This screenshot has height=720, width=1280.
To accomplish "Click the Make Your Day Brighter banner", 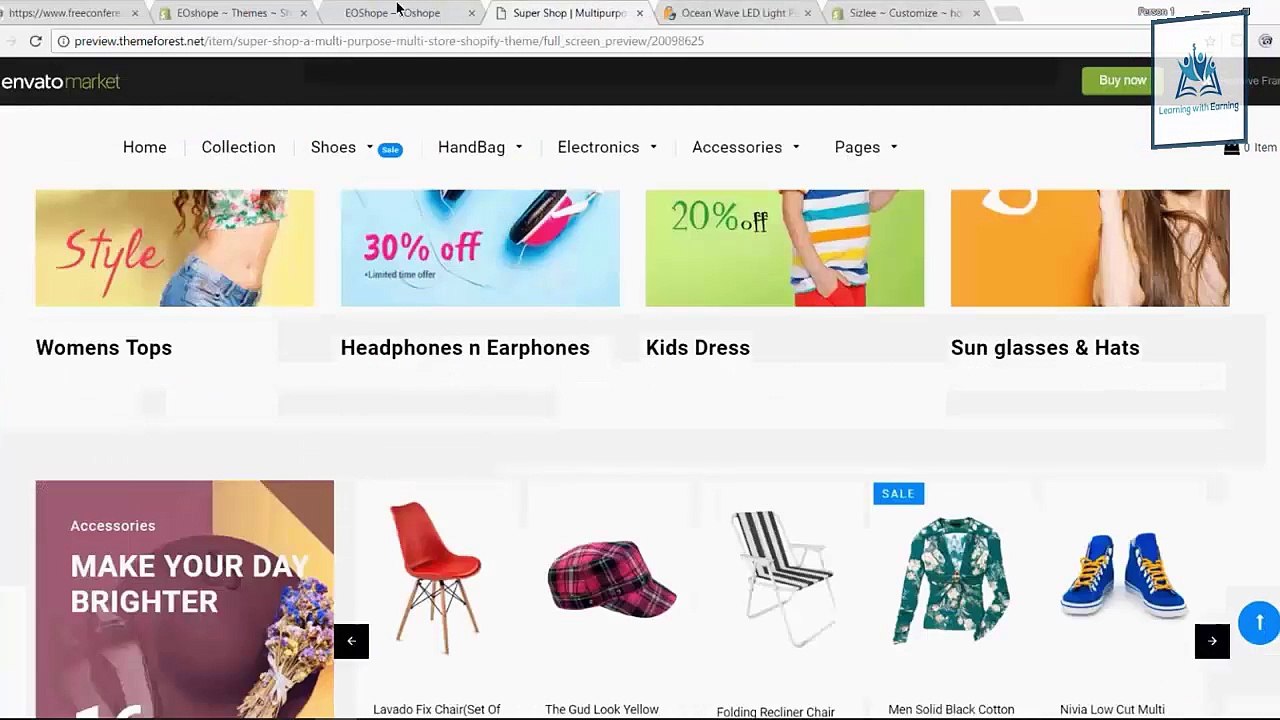I will pos(185,600).
